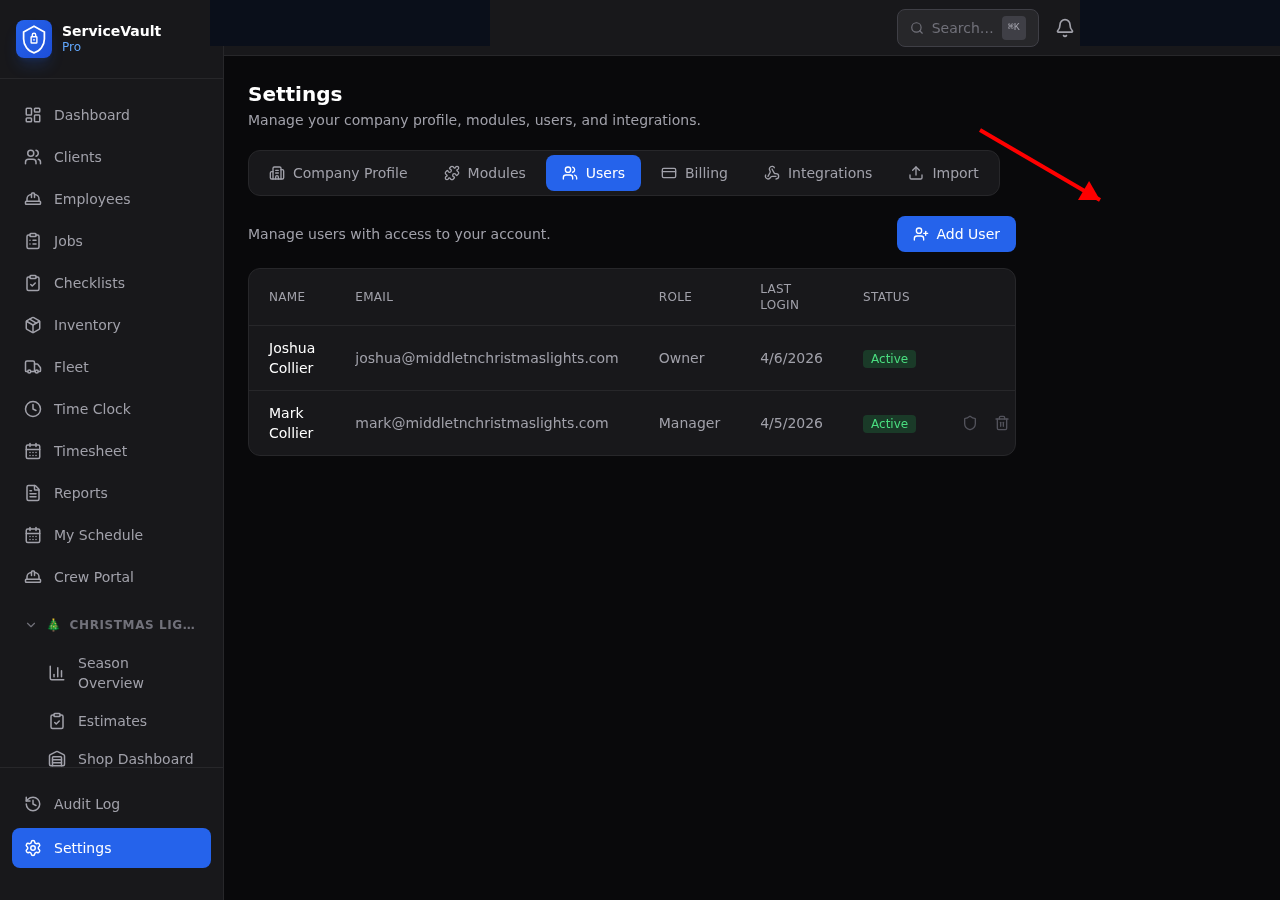The height and width of the screenshot is (900, 1280).
Task: Open Timesheet via its calendar icon
Action: pos(33,450)
